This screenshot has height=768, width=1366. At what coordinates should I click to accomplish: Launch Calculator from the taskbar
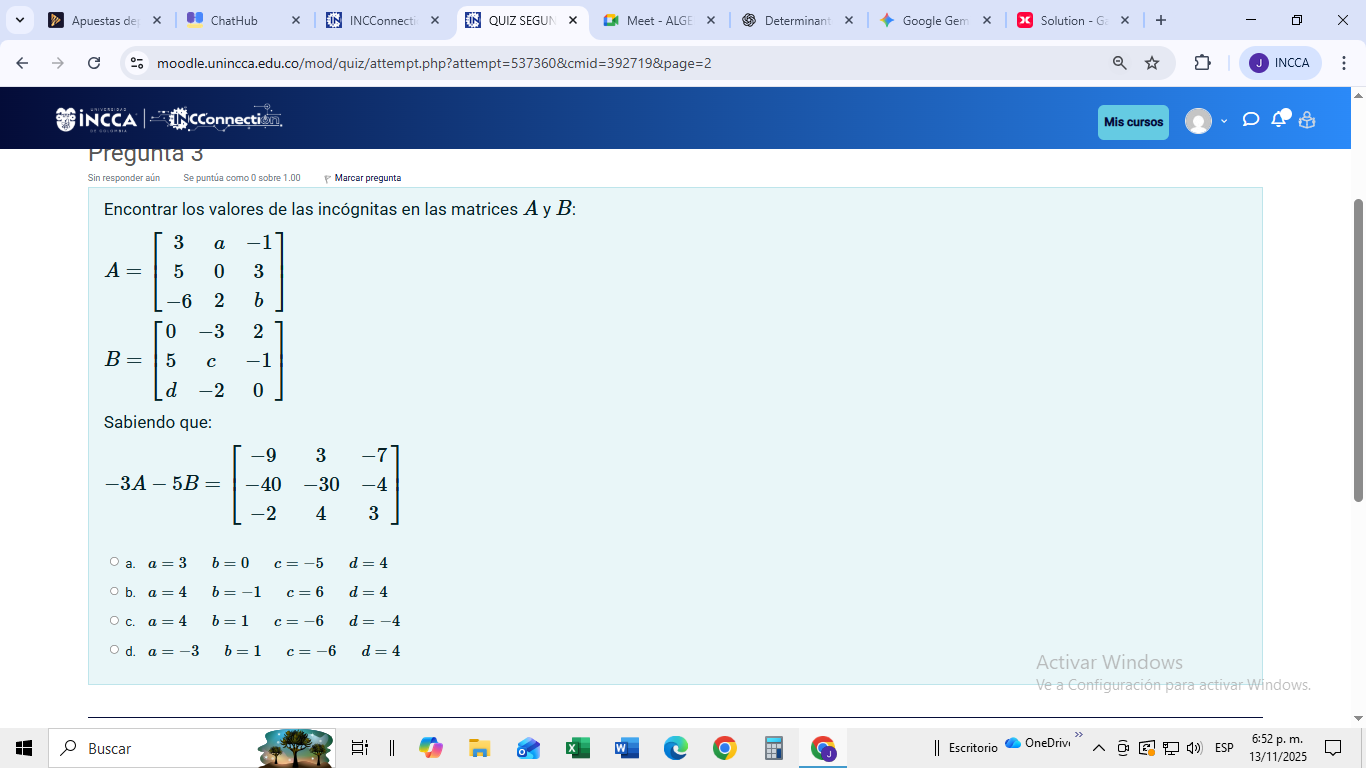tap(773, 748)
